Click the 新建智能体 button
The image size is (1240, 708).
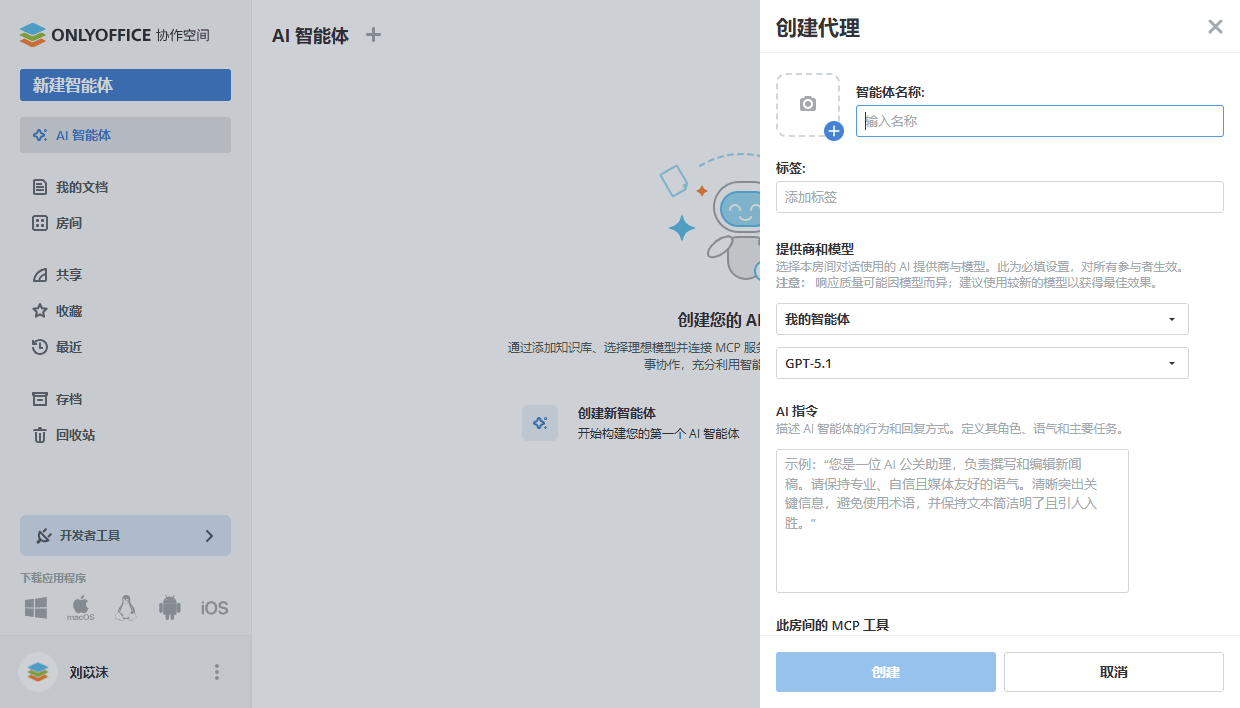pyautogui.click(x=125, y=85)
